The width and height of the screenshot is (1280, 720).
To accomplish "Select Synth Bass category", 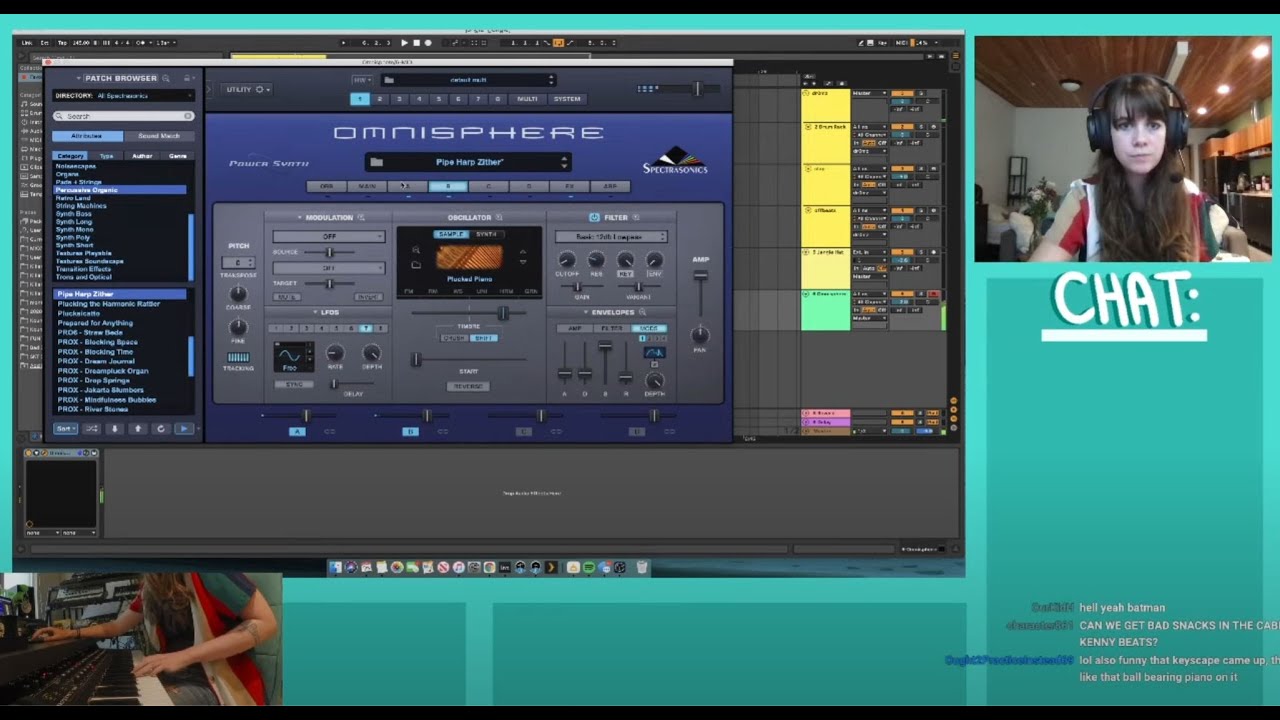I will pos(74,214).
